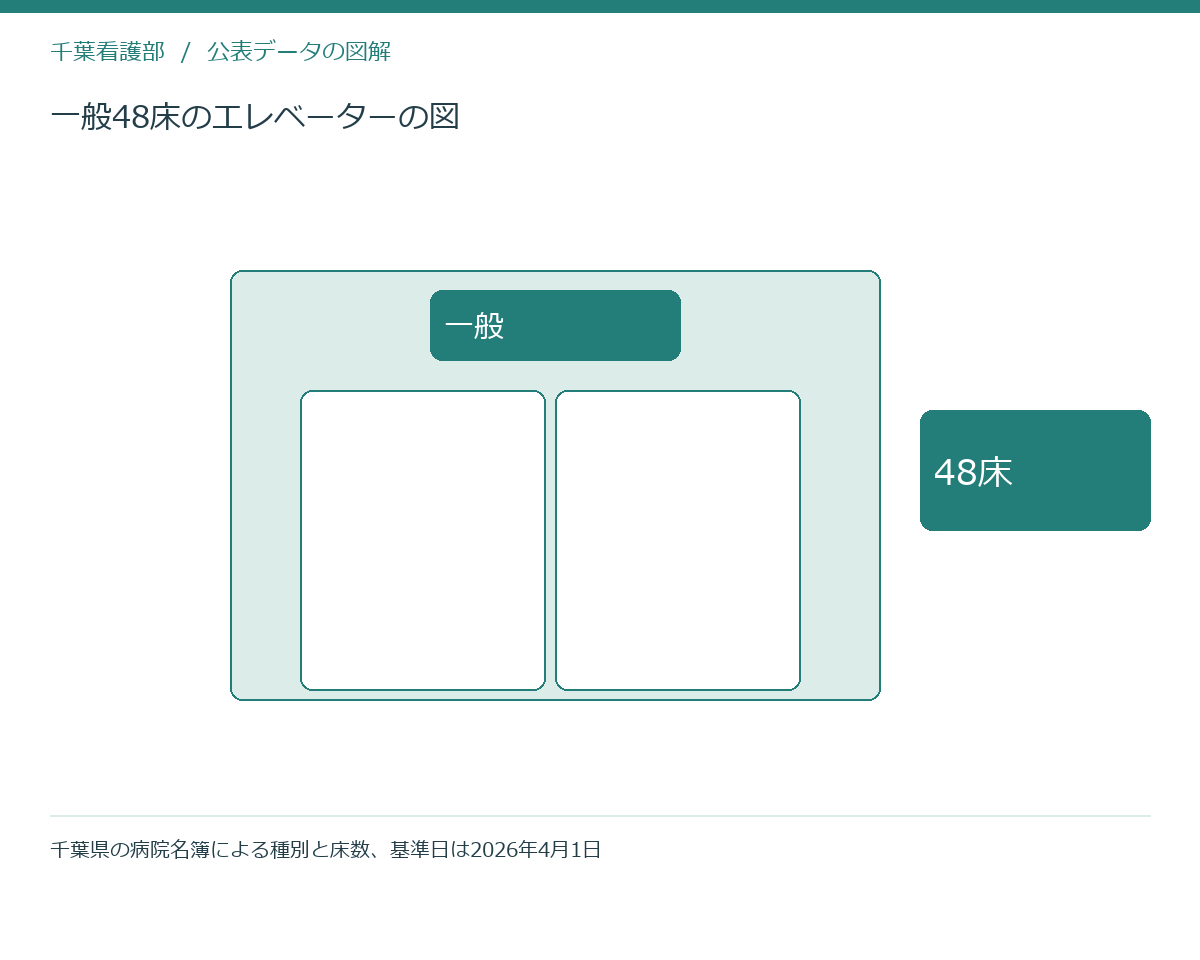1200x960 pixels.
Task: Click the footnote text 千葉県の病院名簿による種別と床数
Action: click(212, 850)
